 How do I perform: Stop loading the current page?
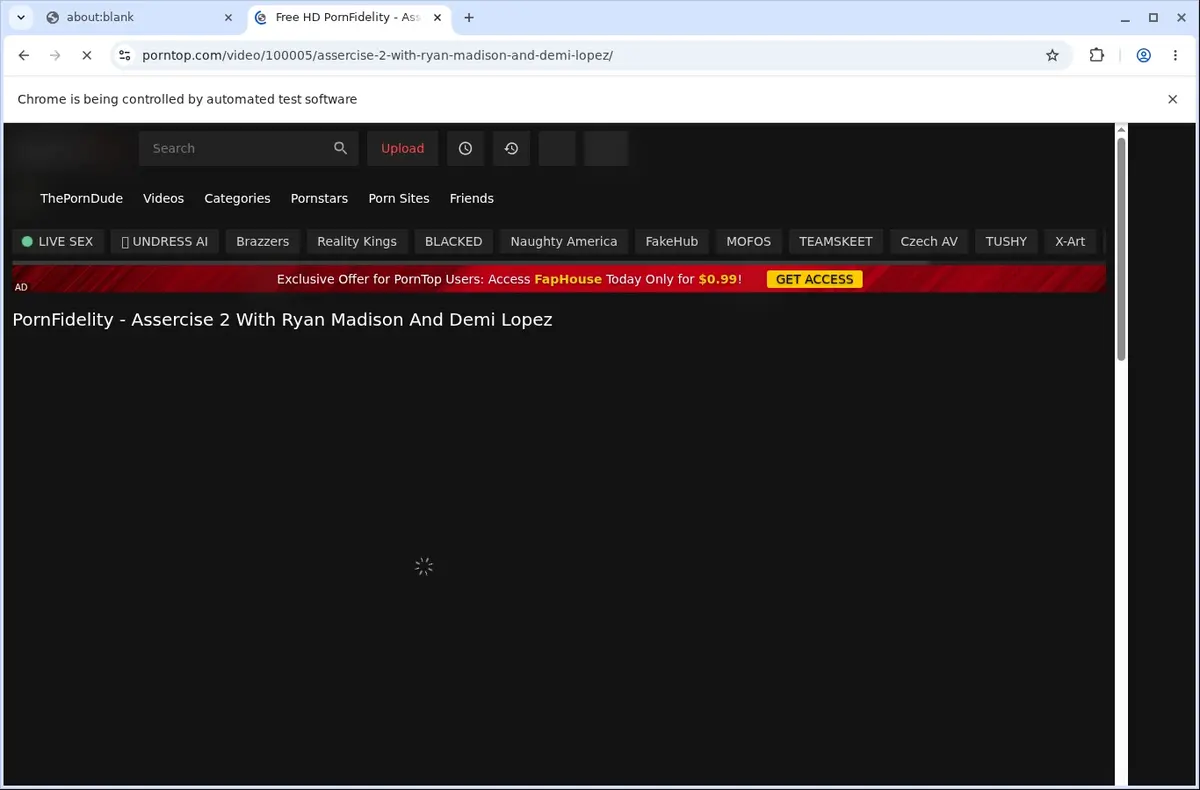coord(87,55)
